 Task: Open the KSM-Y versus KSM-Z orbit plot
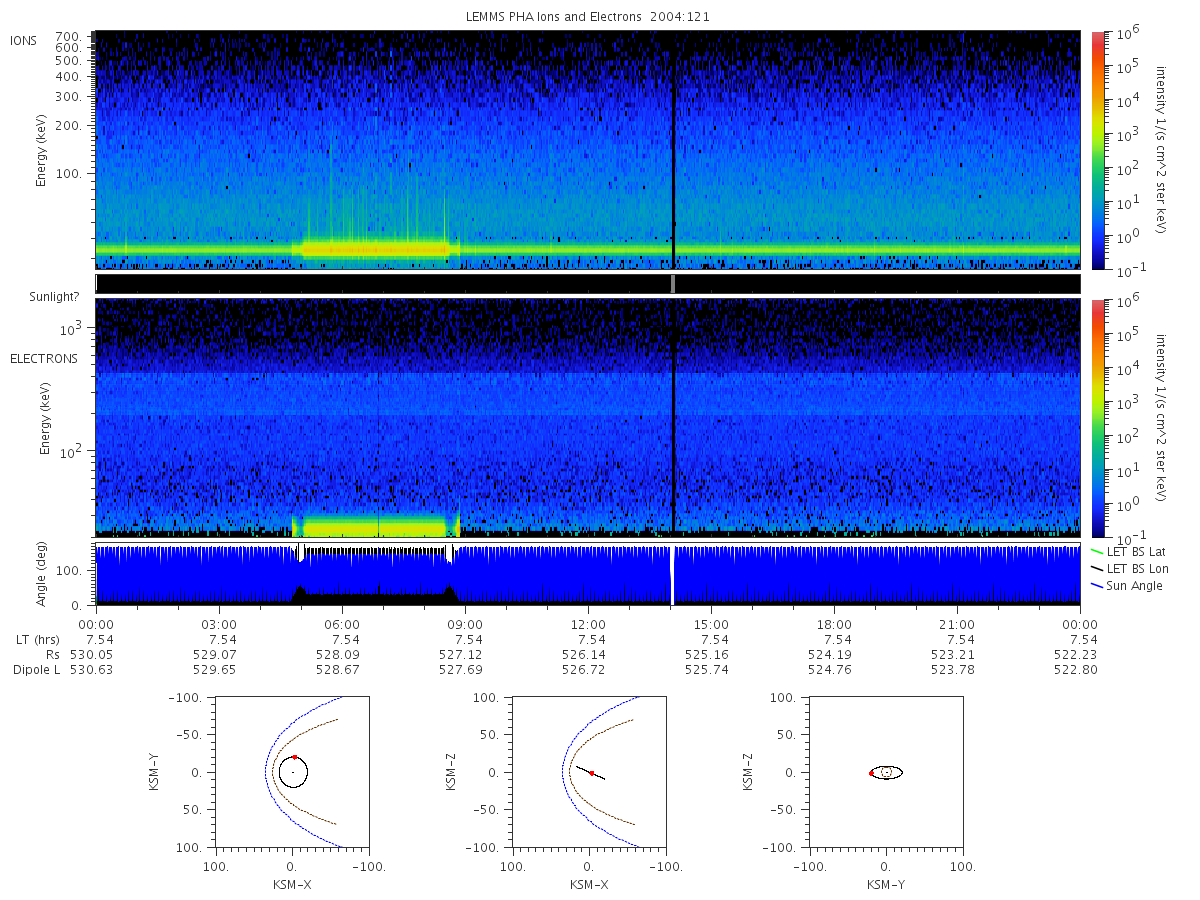(886, 772)
